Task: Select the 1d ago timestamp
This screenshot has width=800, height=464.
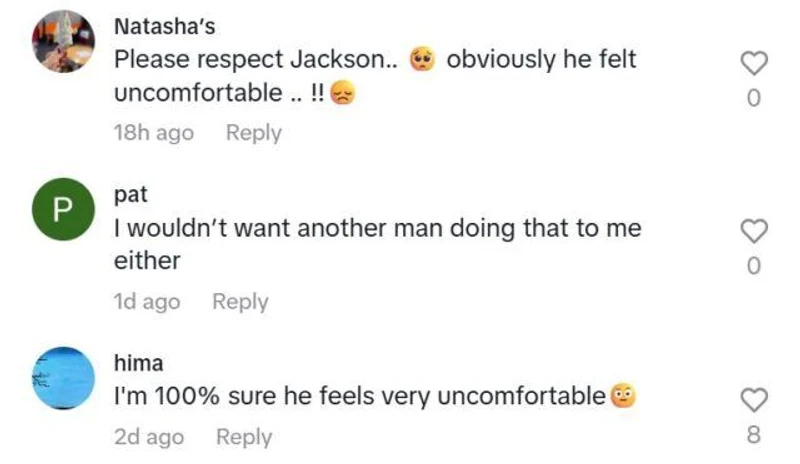Action: (x=147, y=301)
